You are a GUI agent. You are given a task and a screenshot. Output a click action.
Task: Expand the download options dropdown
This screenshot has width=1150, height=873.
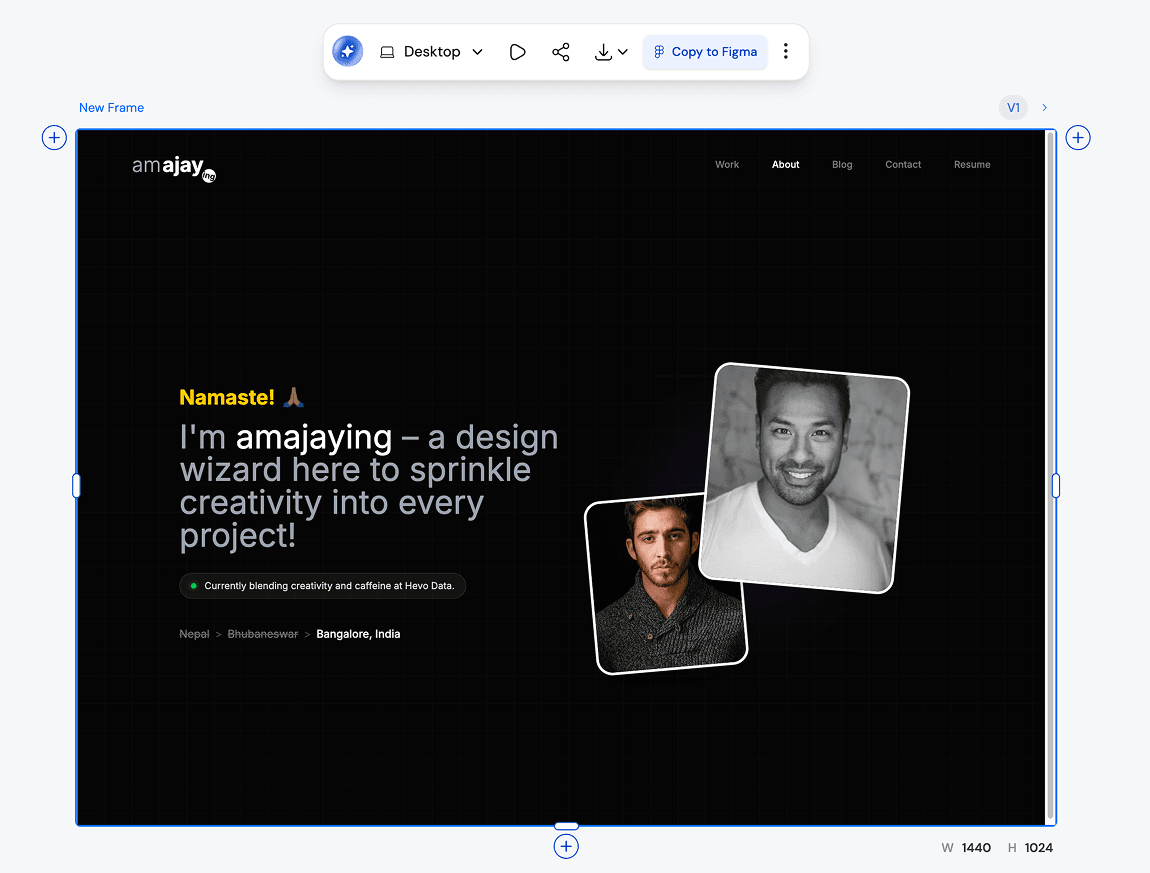coord(611,52)
